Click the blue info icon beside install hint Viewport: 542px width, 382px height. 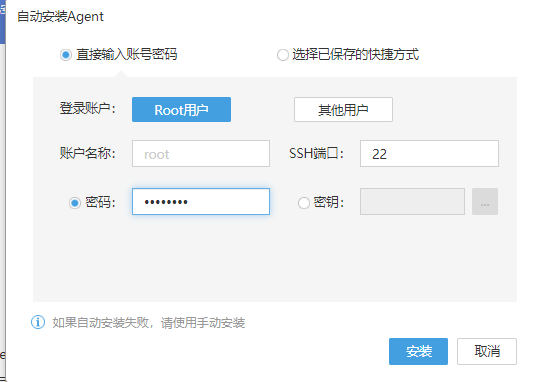38,322
